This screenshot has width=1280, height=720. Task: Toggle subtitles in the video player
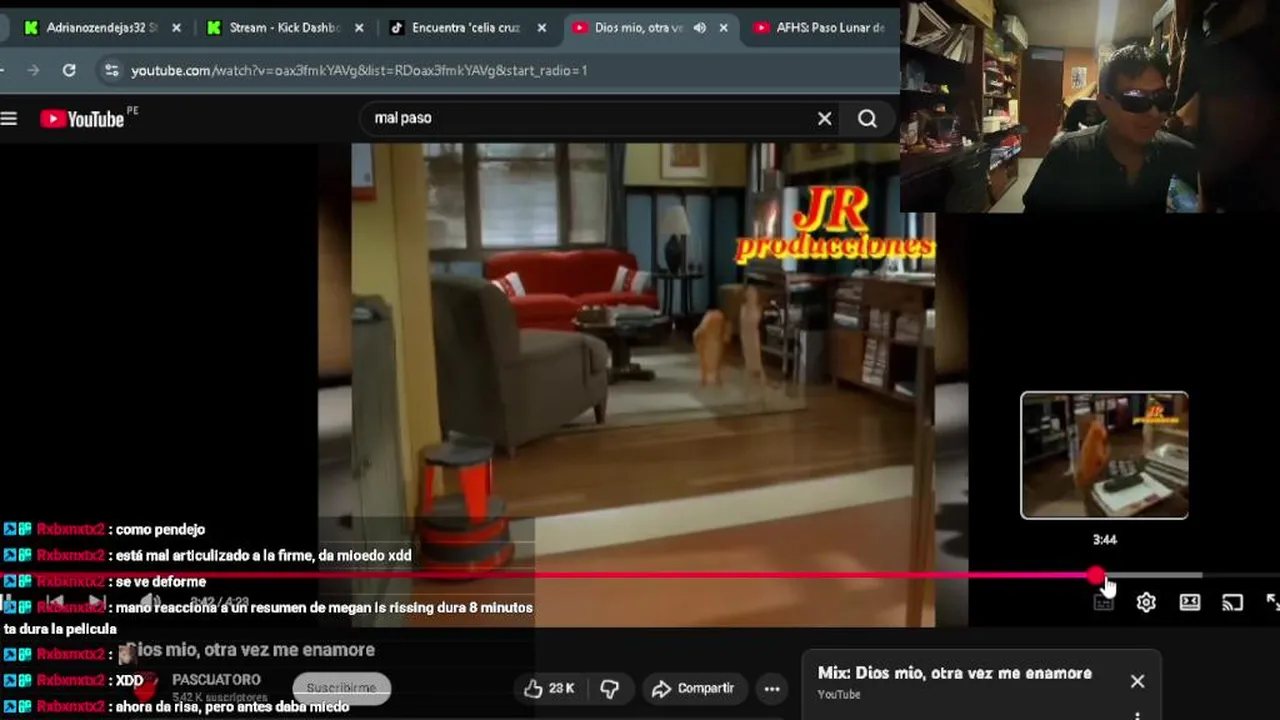[x=1103, y=602]
